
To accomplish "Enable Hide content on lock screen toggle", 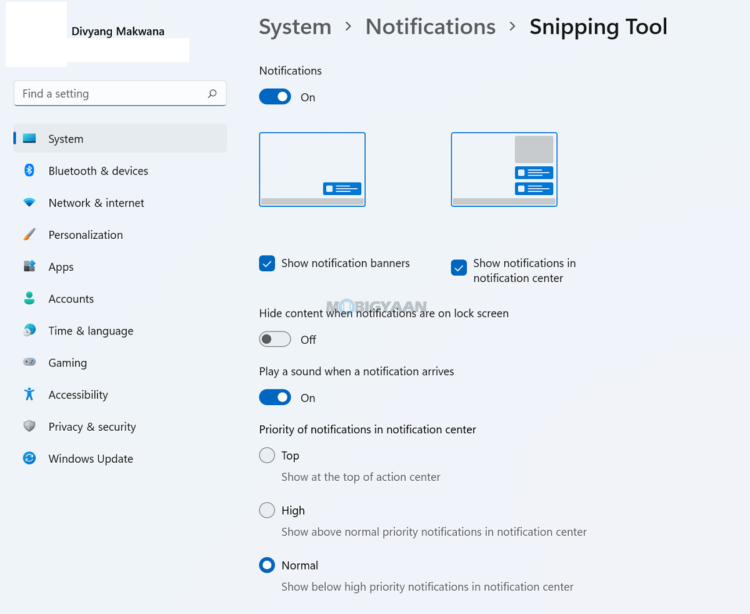I will click(275, 339).
